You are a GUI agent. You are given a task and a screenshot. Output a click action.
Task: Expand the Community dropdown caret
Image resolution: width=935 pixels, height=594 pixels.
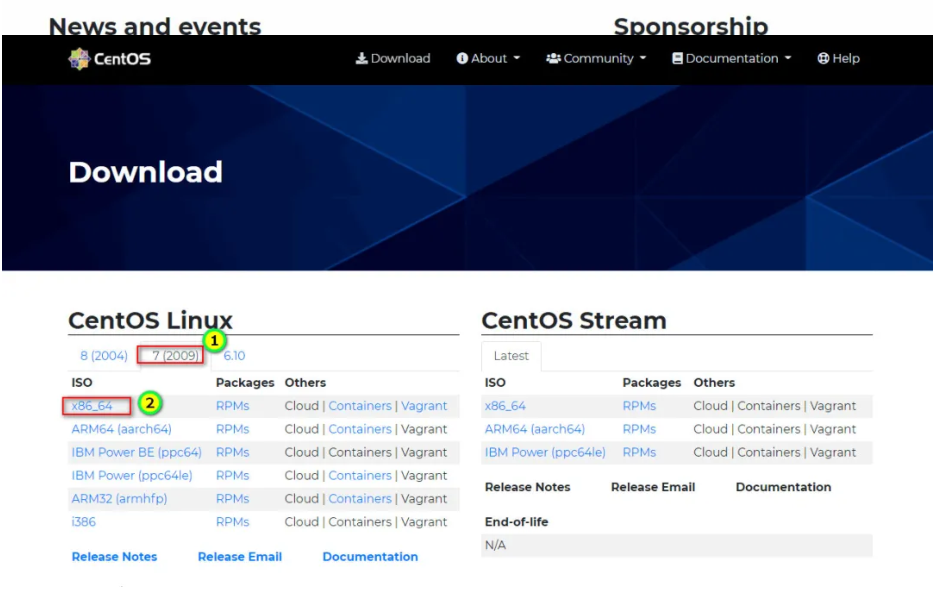coord(643,58)
